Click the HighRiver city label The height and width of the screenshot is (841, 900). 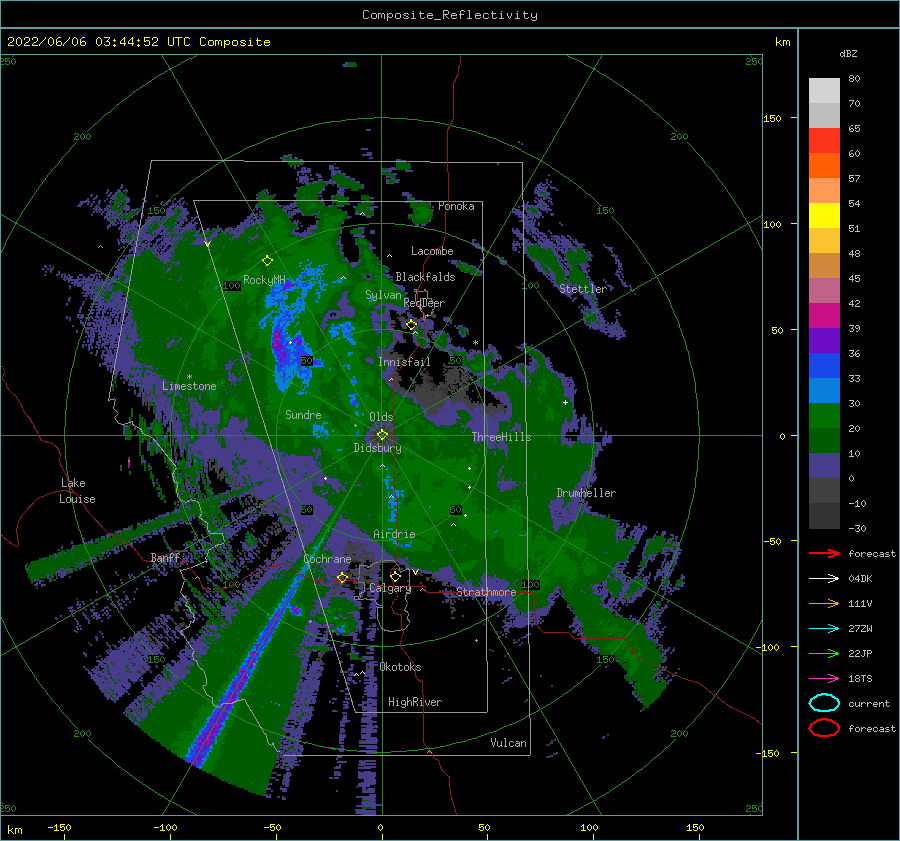(x=415, y=702)
